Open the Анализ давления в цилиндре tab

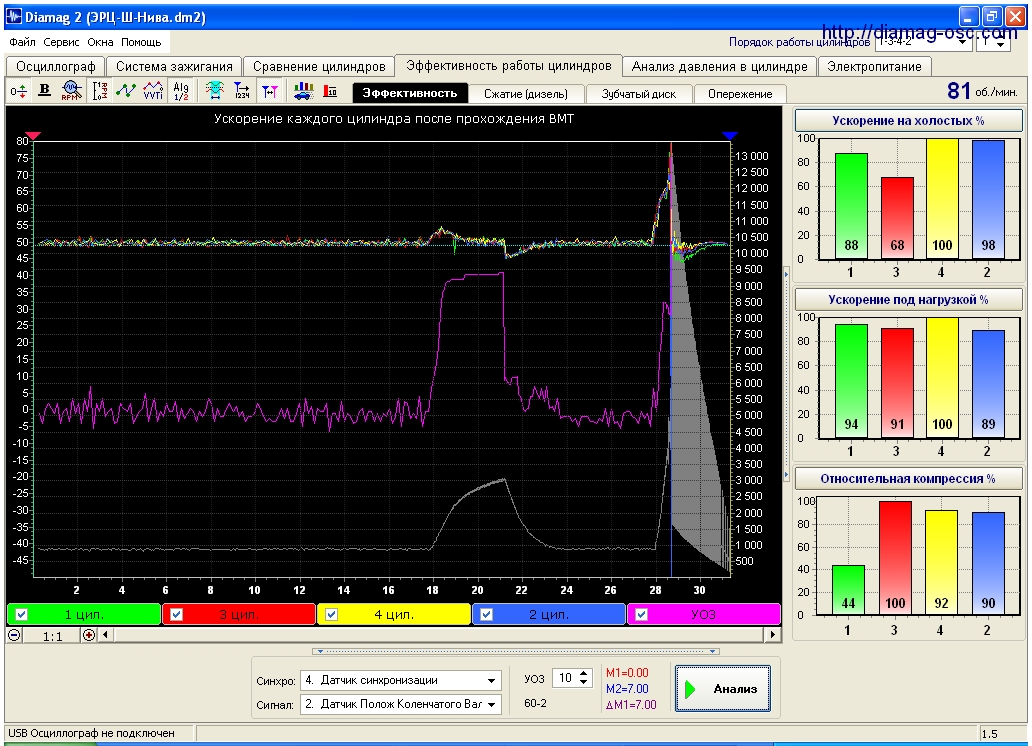(719, 67)
